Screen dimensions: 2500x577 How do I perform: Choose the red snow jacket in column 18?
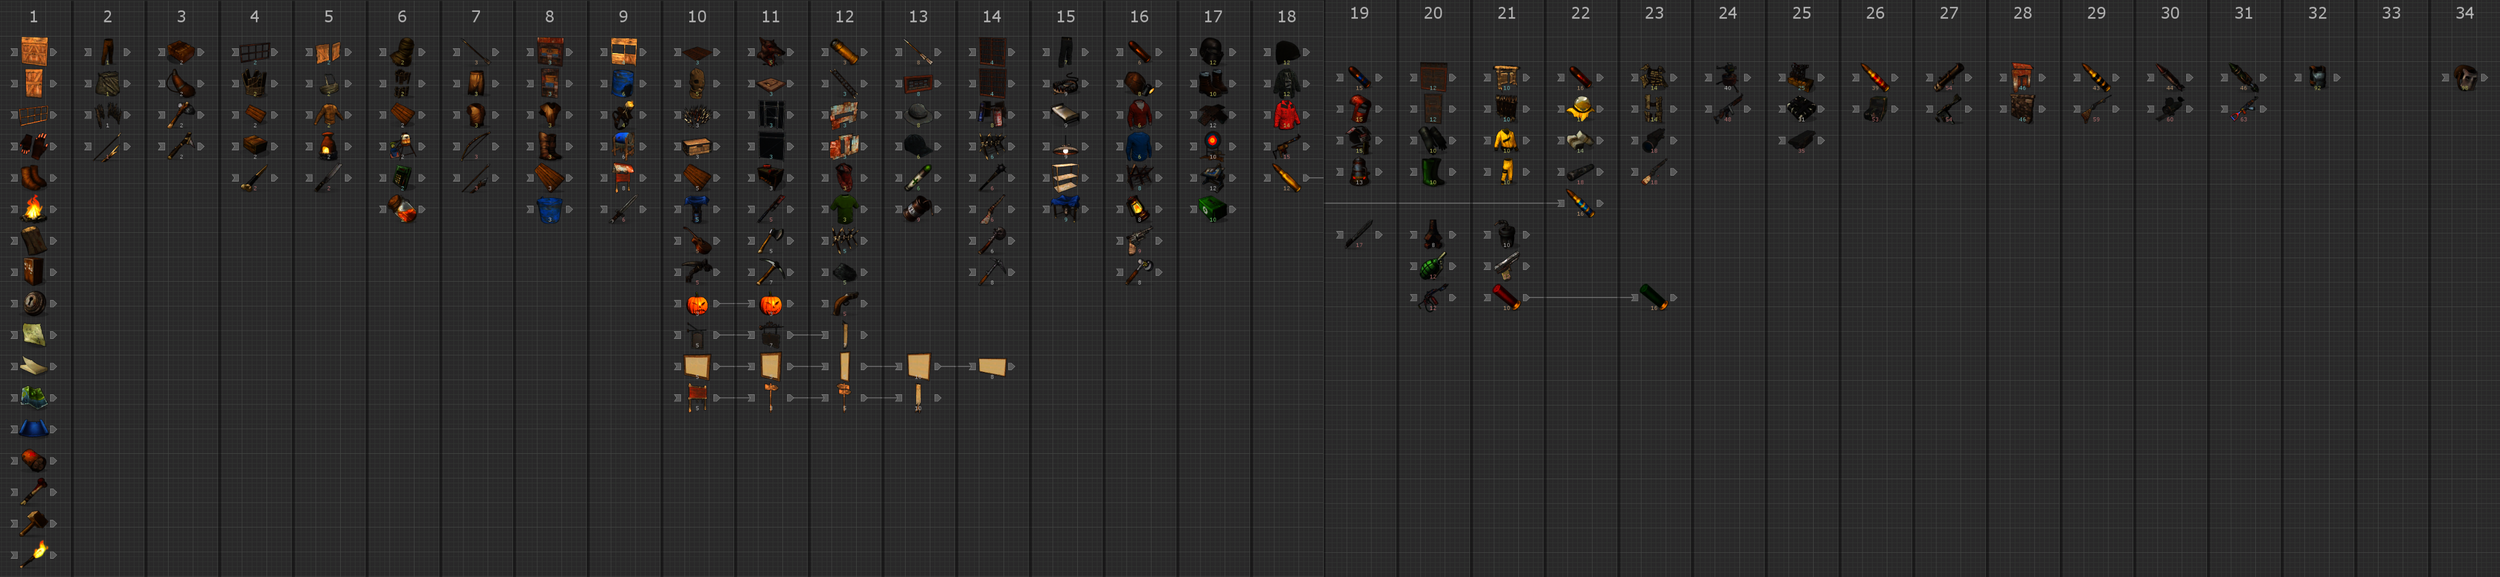[1286, 115]
